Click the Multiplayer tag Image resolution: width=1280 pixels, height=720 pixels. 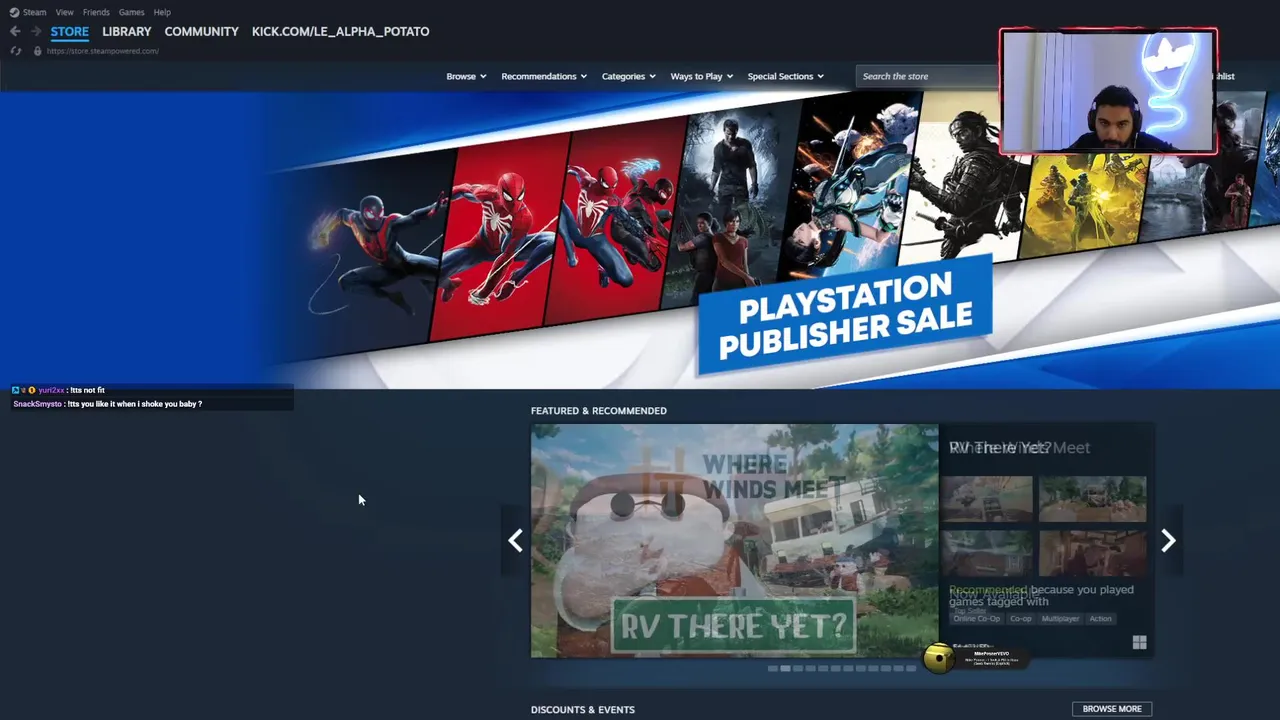point(1060,619)
